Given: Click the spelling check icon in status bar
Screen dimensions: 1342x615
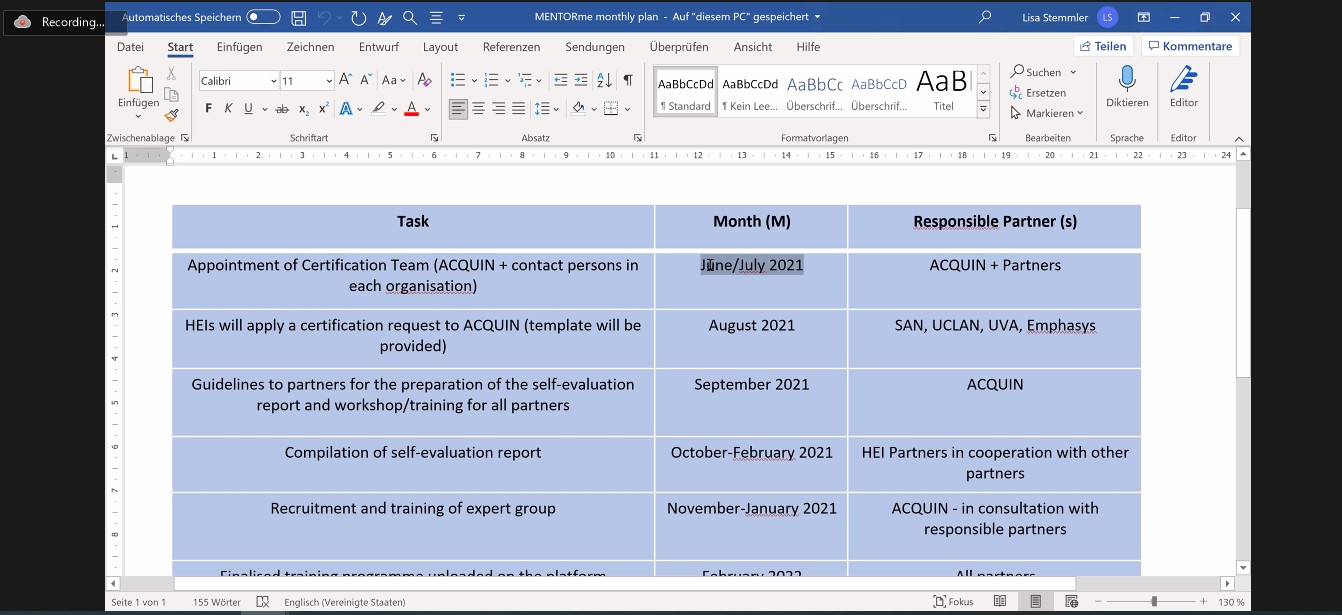Looking at the screenshot, I should pyautogui.click(x=262, y=602).
